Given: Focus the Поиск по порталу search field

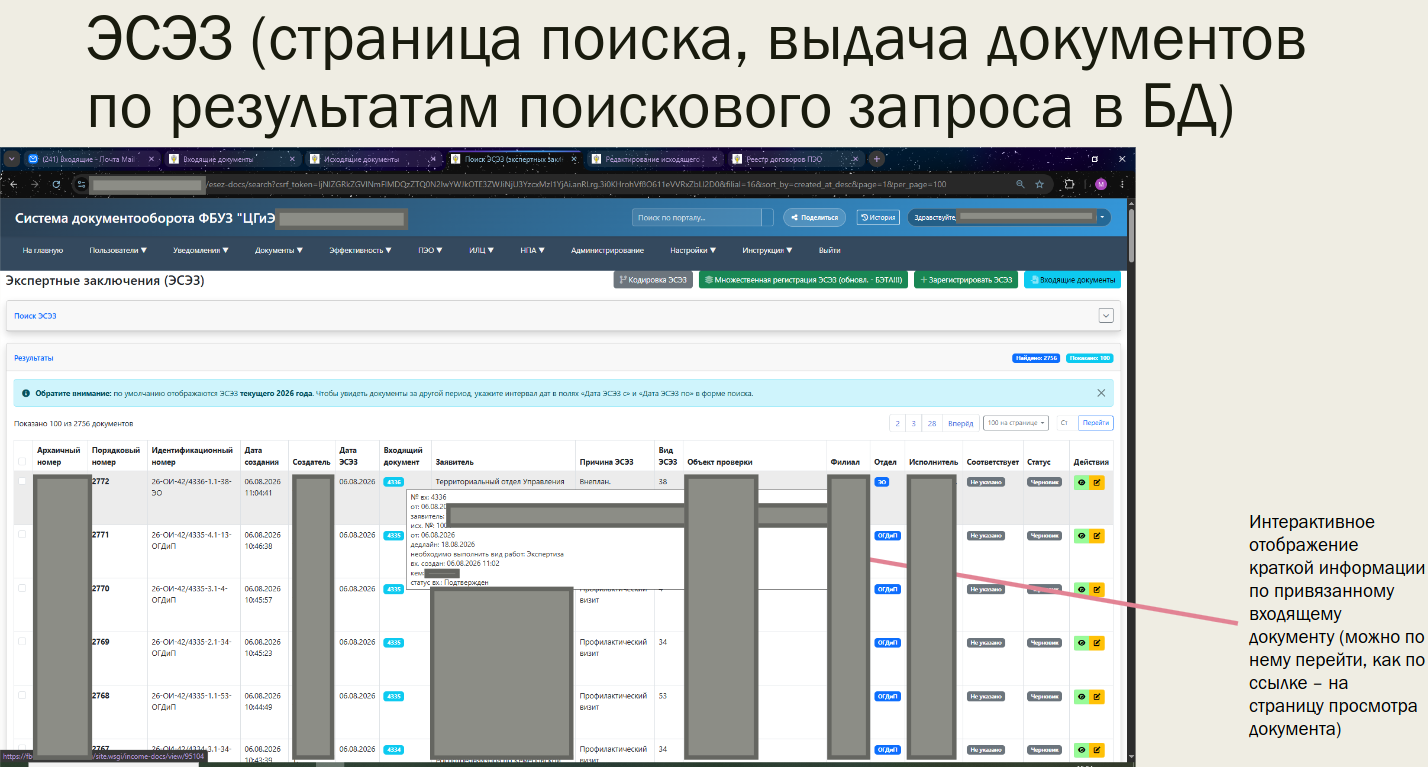Looking at the screenshot, I should [697, 217].
